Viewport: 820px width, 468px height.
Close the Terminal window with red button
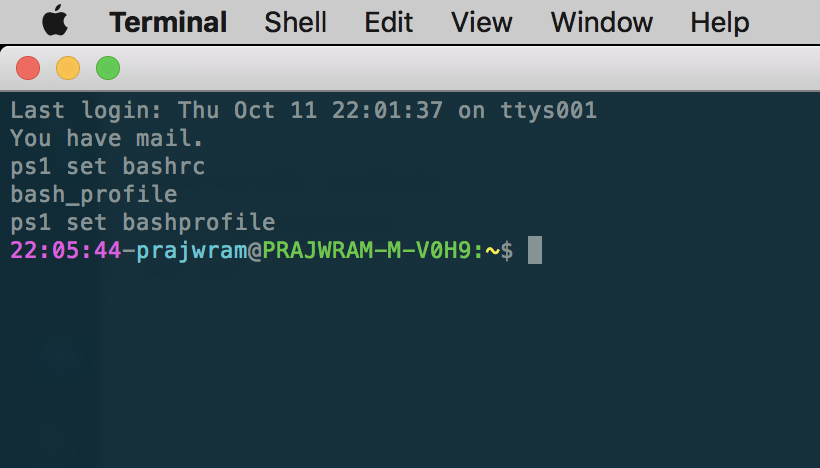[x=28, y=68]
